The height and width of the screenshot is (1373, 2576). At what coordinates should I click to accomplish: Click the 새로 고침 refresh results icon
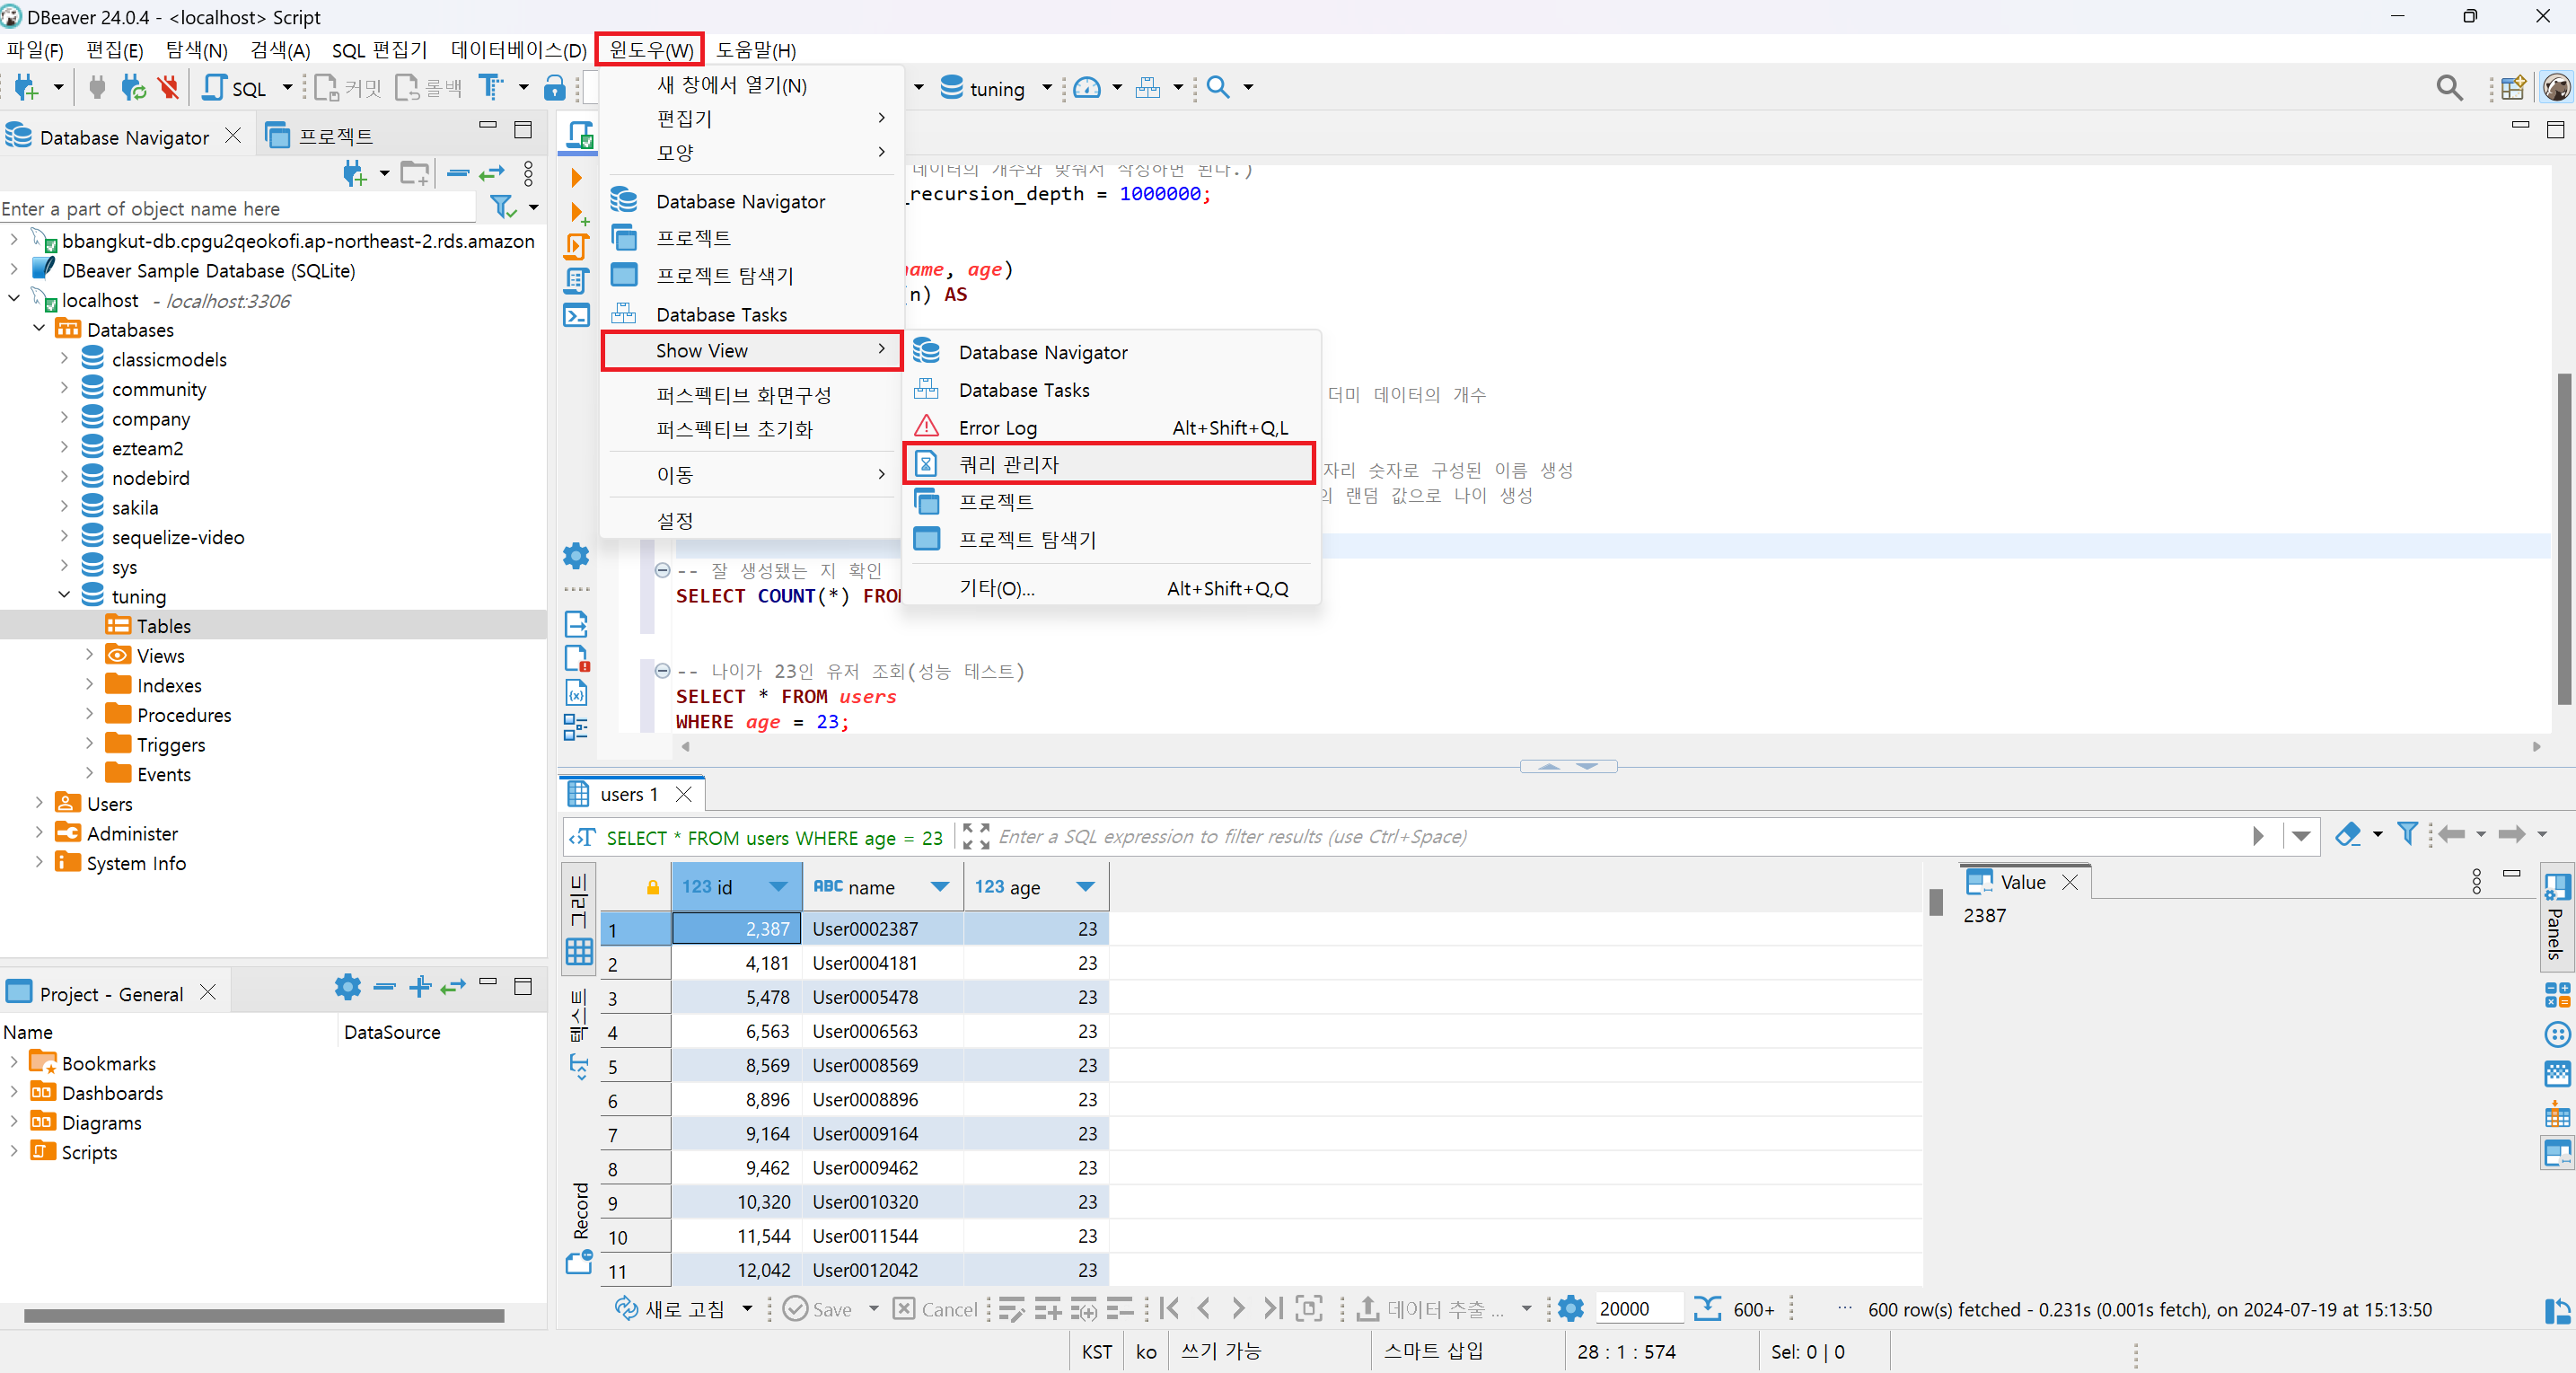(x=626, y=1308)
